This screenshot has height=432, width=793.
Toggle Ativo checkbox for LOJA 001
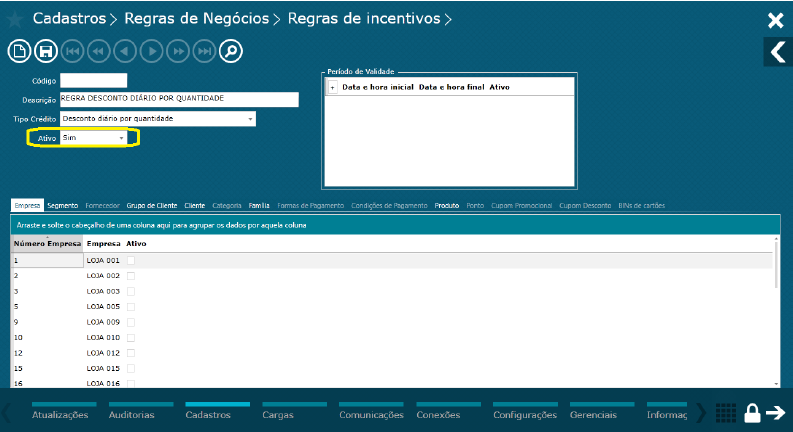131,261
